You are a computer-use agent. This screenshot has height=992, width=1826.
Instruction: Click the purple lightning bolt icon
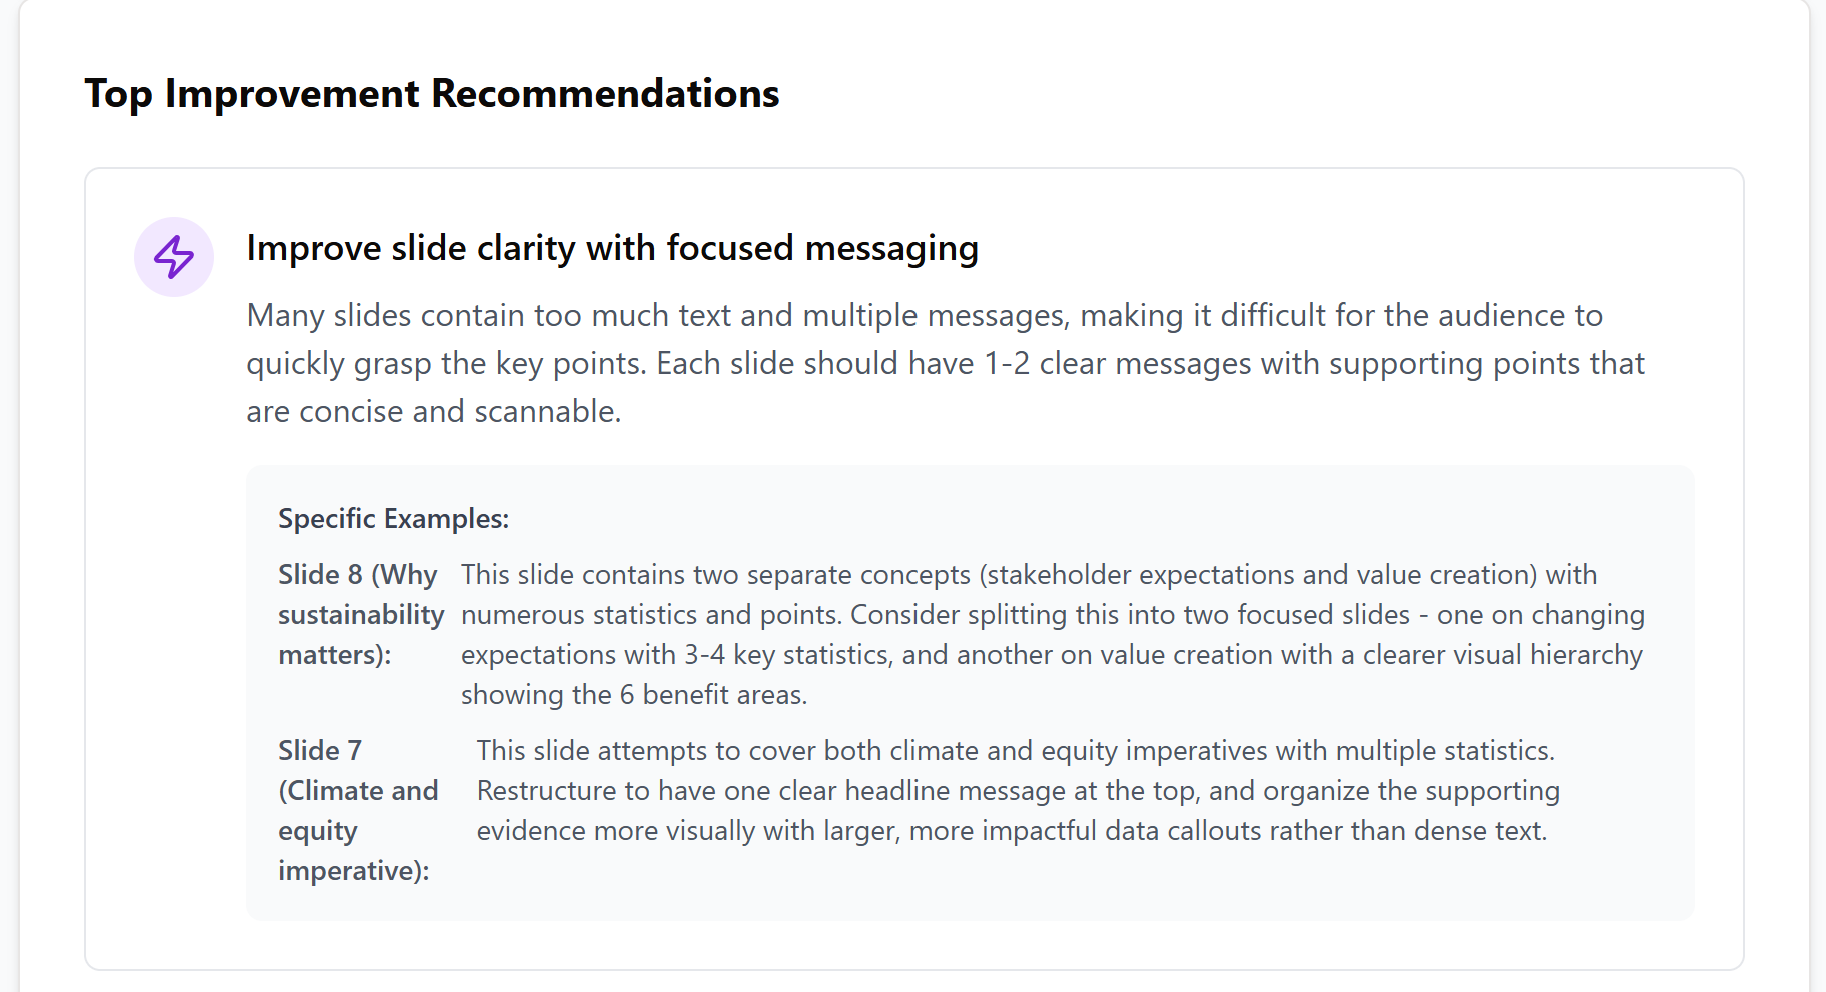coord(174,257)
